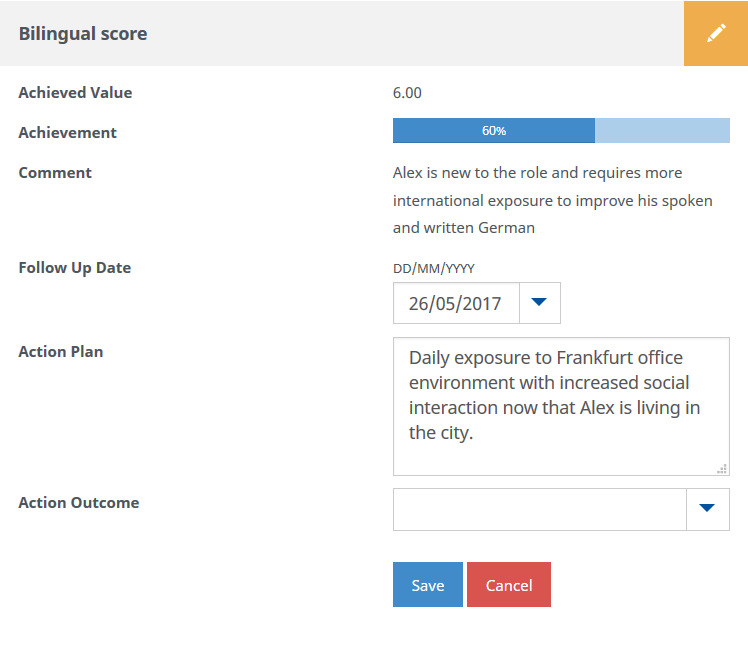Focus the date field showing 26/05/2017
748x645 pixels.
(456, 303)
